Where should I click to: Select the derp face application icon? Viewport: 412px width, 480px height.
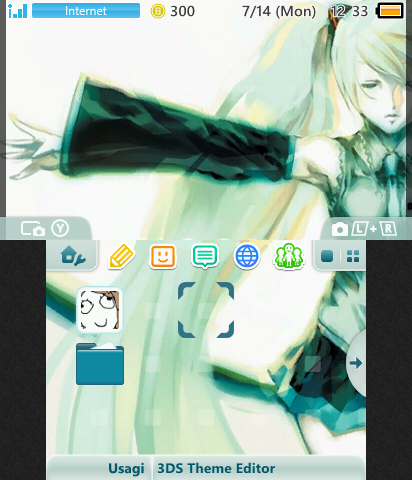click(x=100, y=311)
